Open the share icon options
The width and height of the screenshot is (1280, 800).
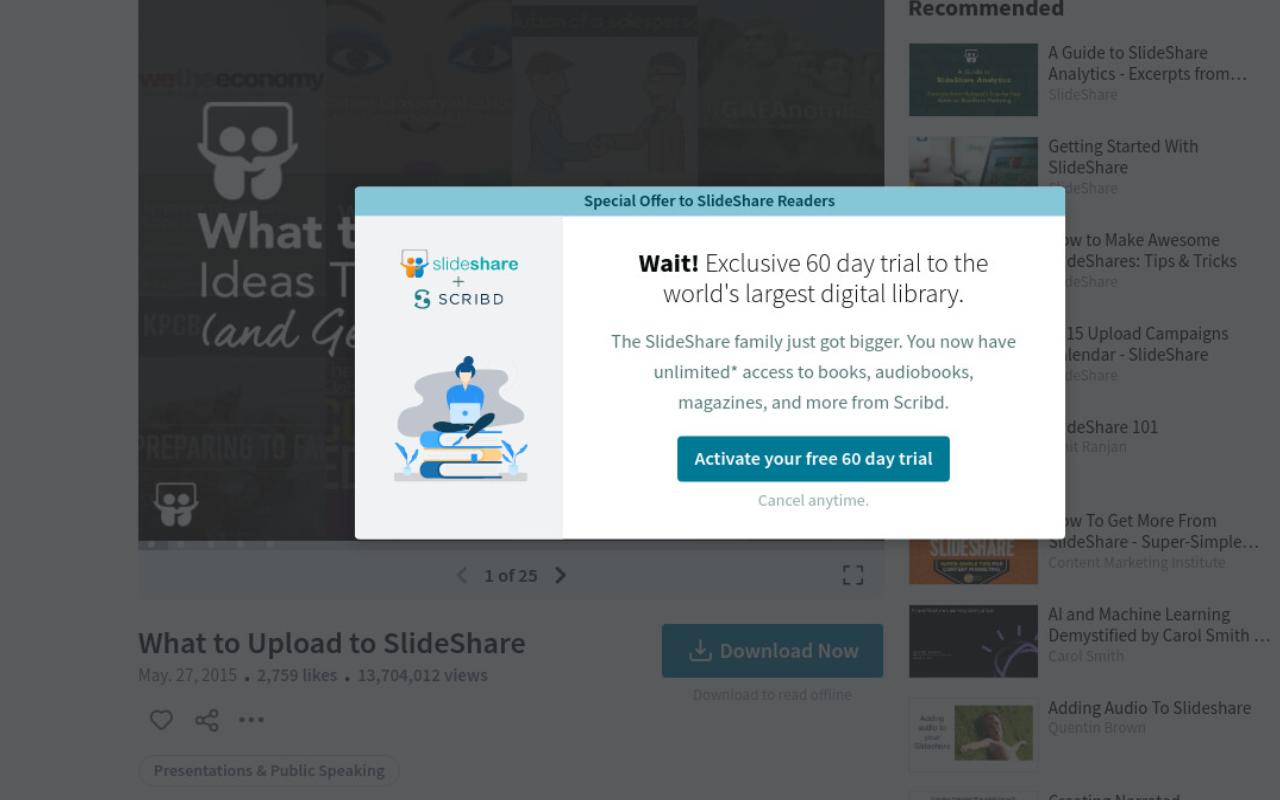pos(207,720)
